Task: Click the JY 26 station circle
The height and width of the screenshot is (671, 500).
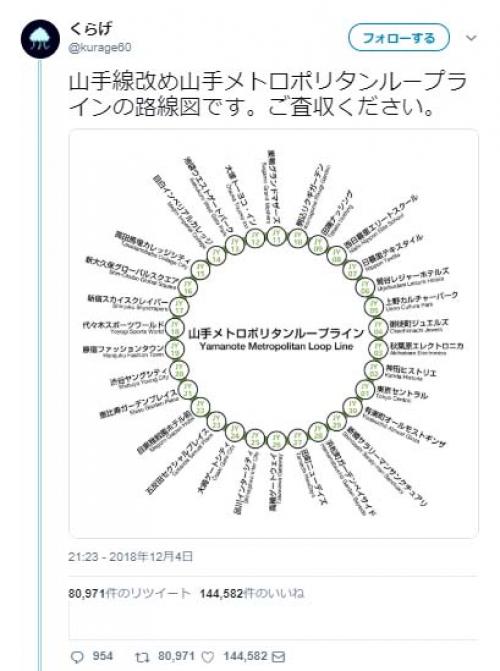Action: pos(277,441)
